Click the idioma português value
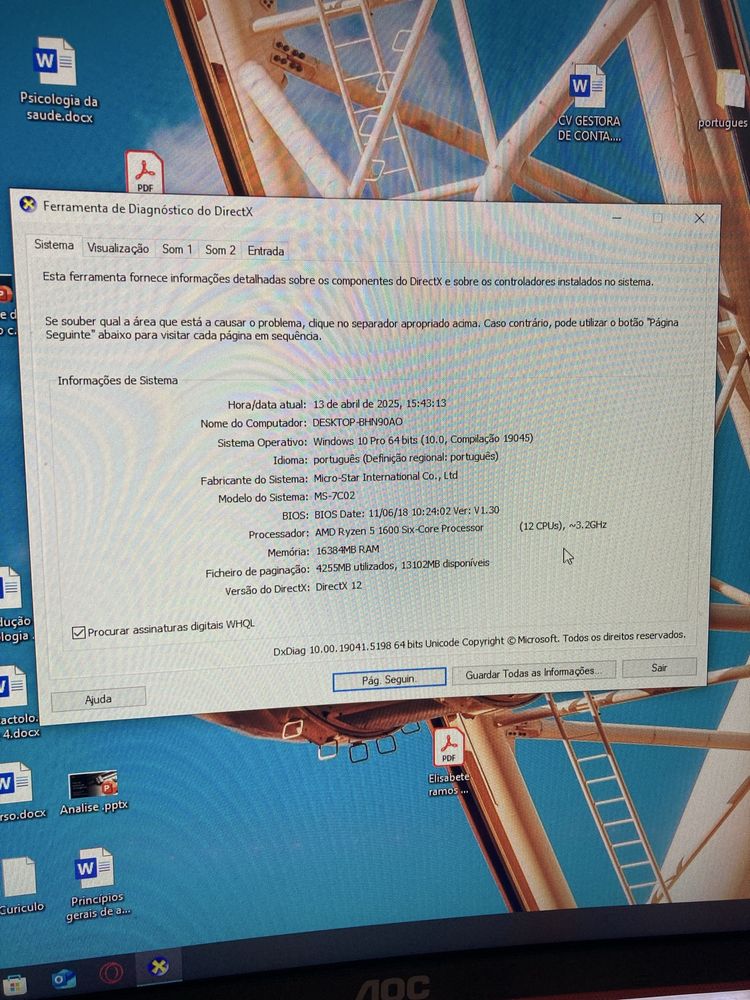Screen dimensions: 750x1000 pos(406,458)
